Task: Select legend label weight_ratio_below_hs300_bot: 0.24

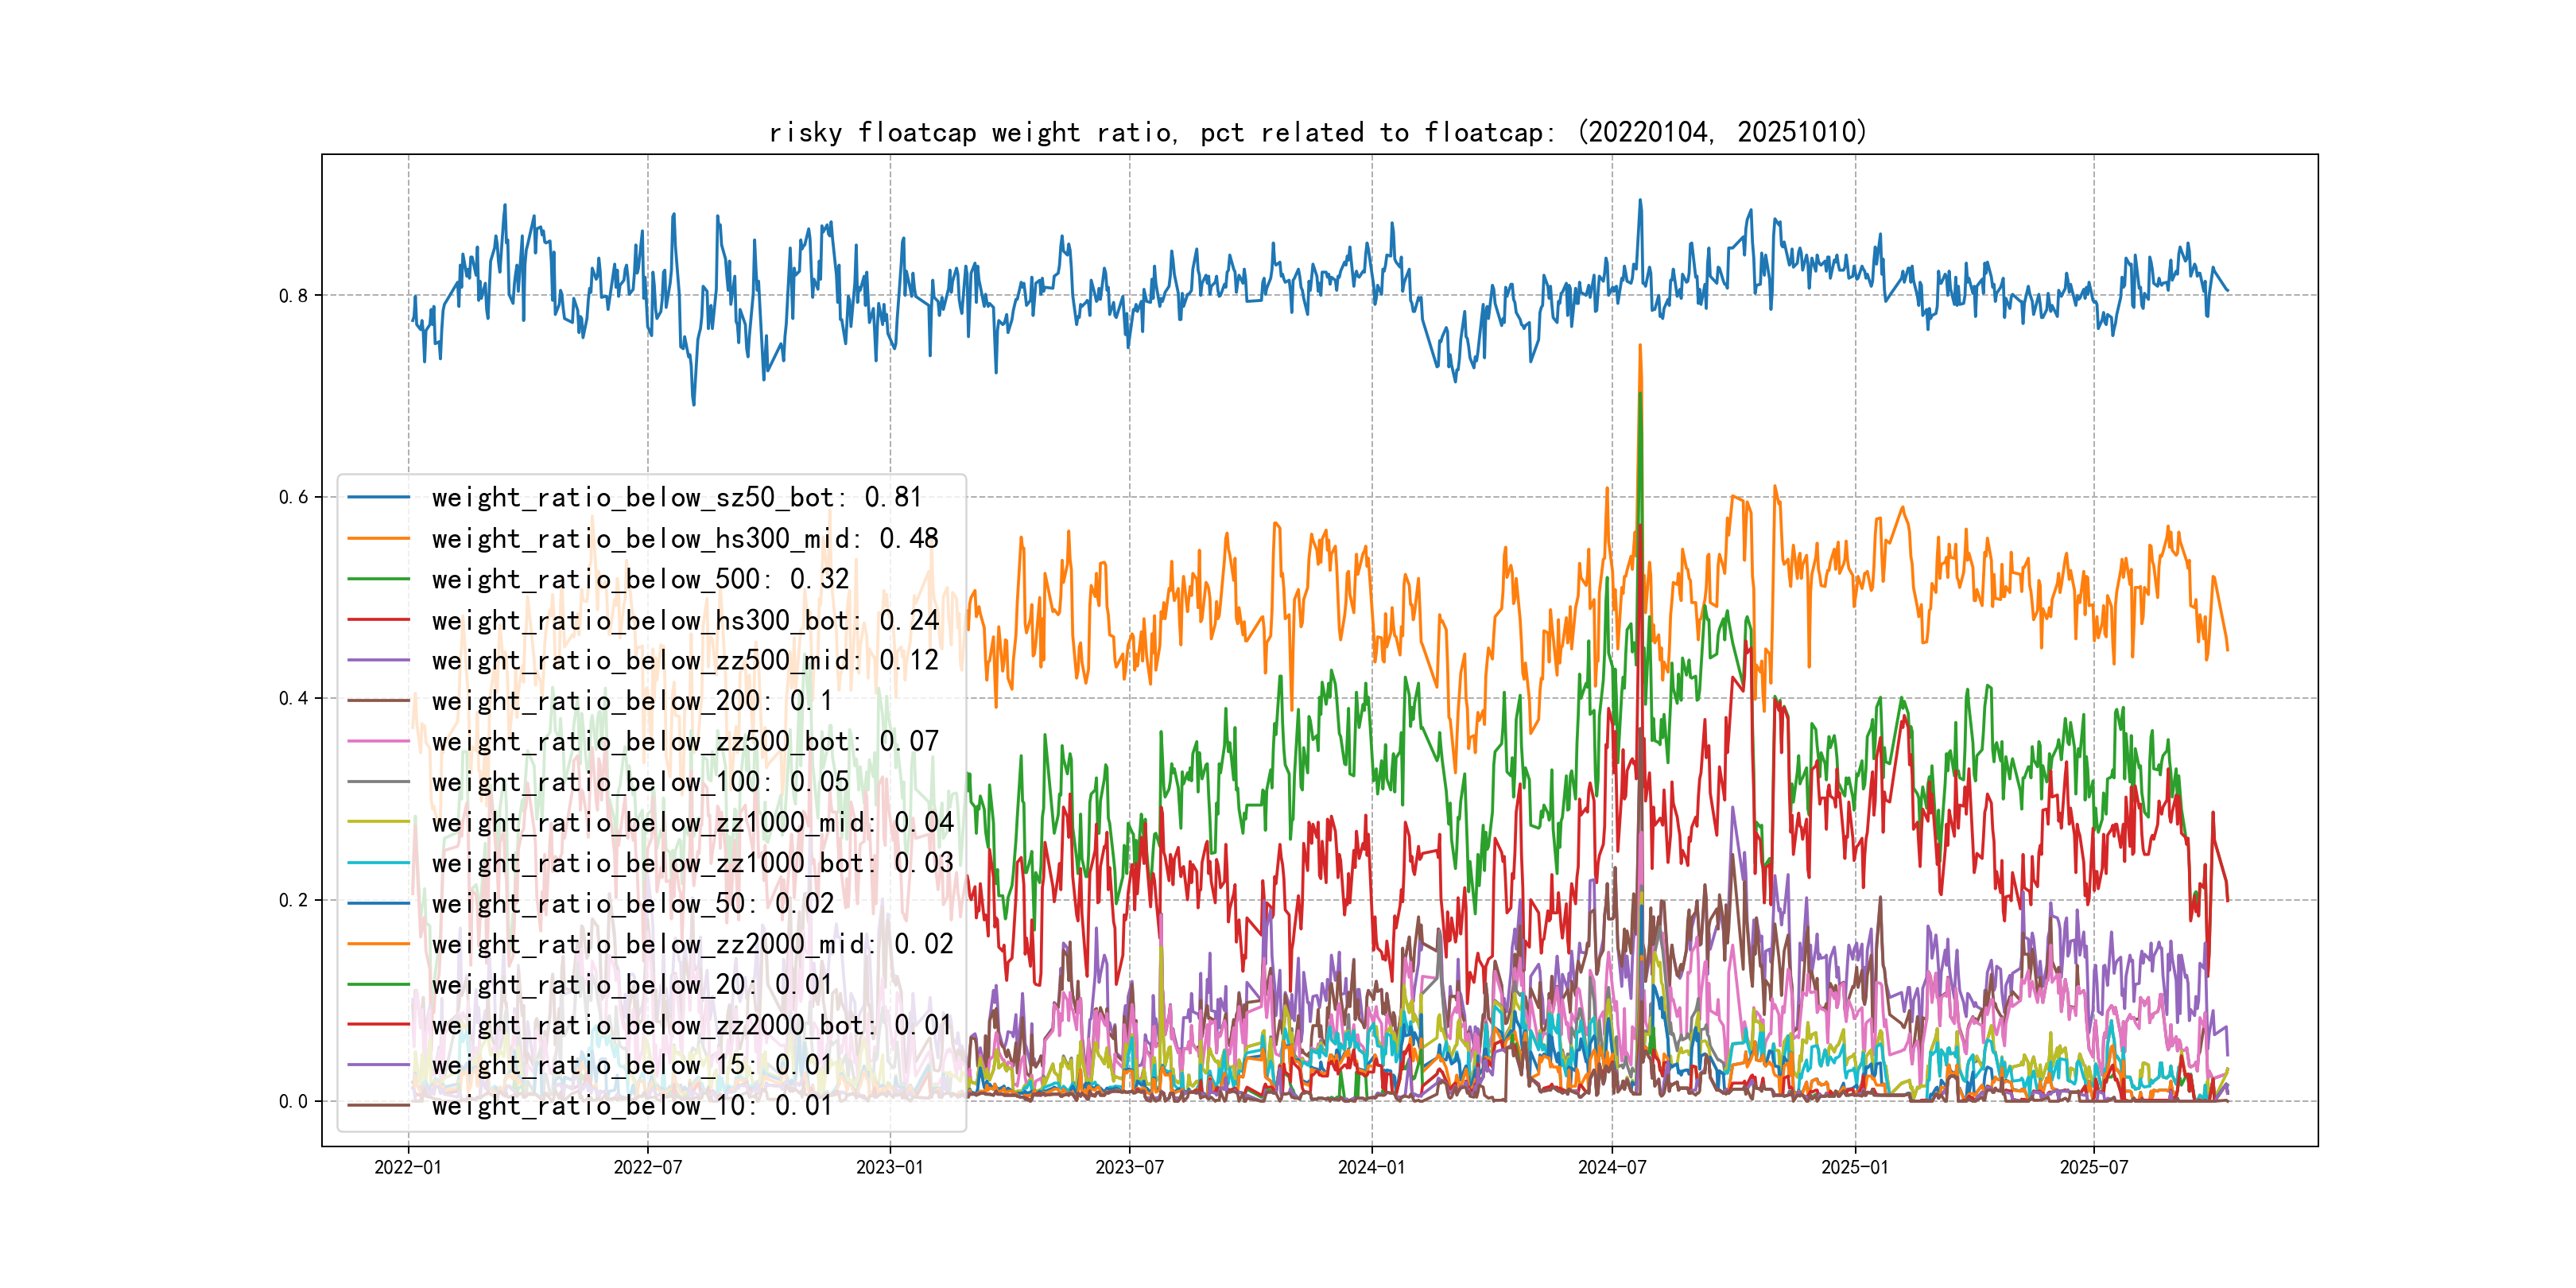Action: click(x=685, y=620)
